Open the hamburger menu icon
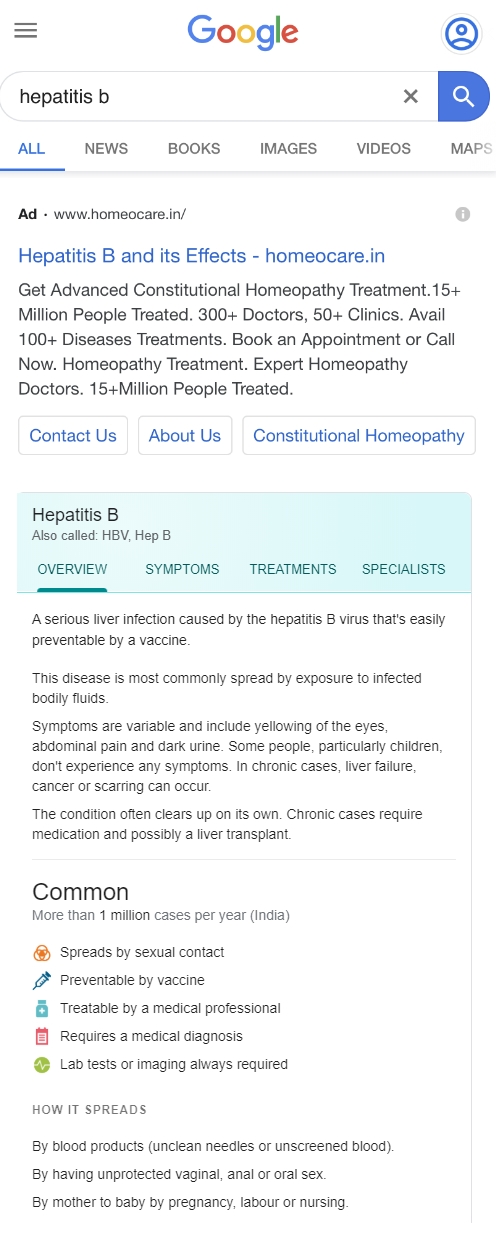 (25, 30)
